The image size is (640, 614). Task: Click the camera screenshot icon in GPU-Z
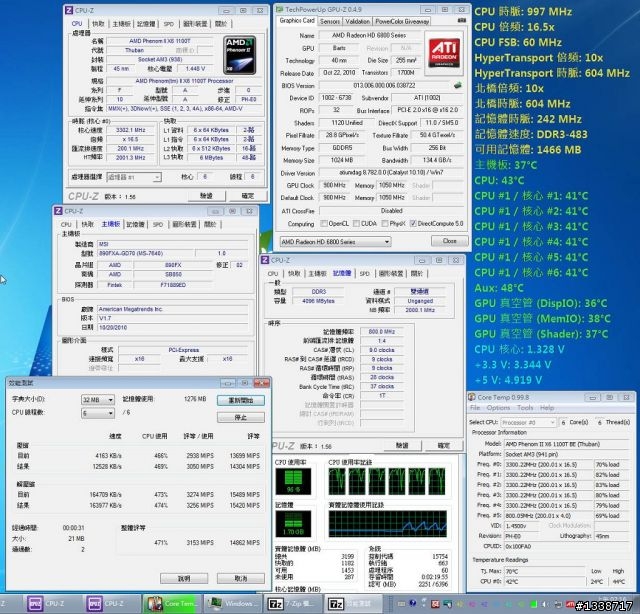(461, 20)
